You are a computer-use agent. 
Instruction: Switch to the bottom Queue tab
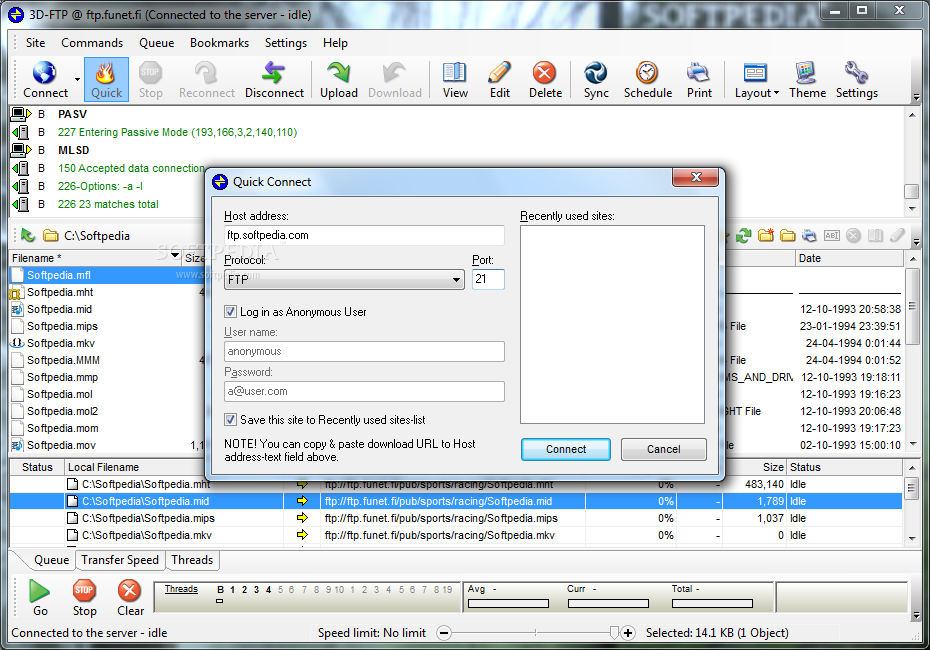[51, 560]
